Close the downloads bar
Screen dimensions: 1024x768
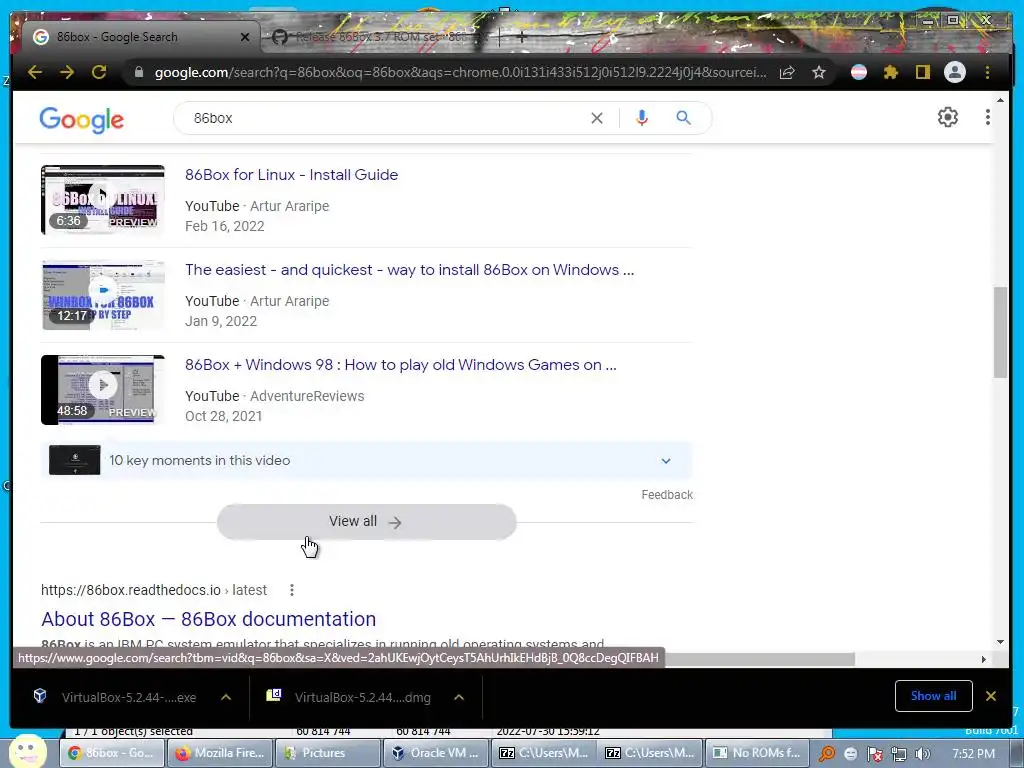991,696
